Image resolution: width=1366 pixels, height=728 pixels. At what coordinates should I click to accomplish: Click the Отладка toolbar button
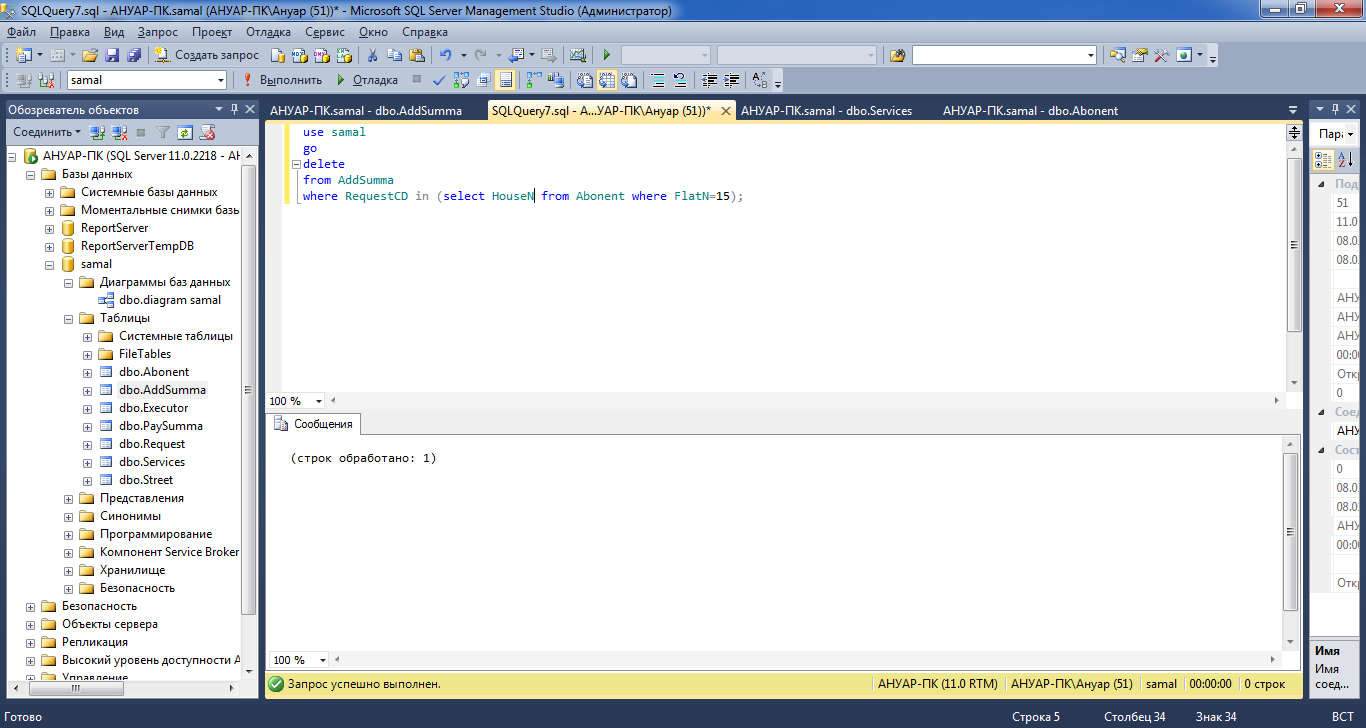(366, 80)
